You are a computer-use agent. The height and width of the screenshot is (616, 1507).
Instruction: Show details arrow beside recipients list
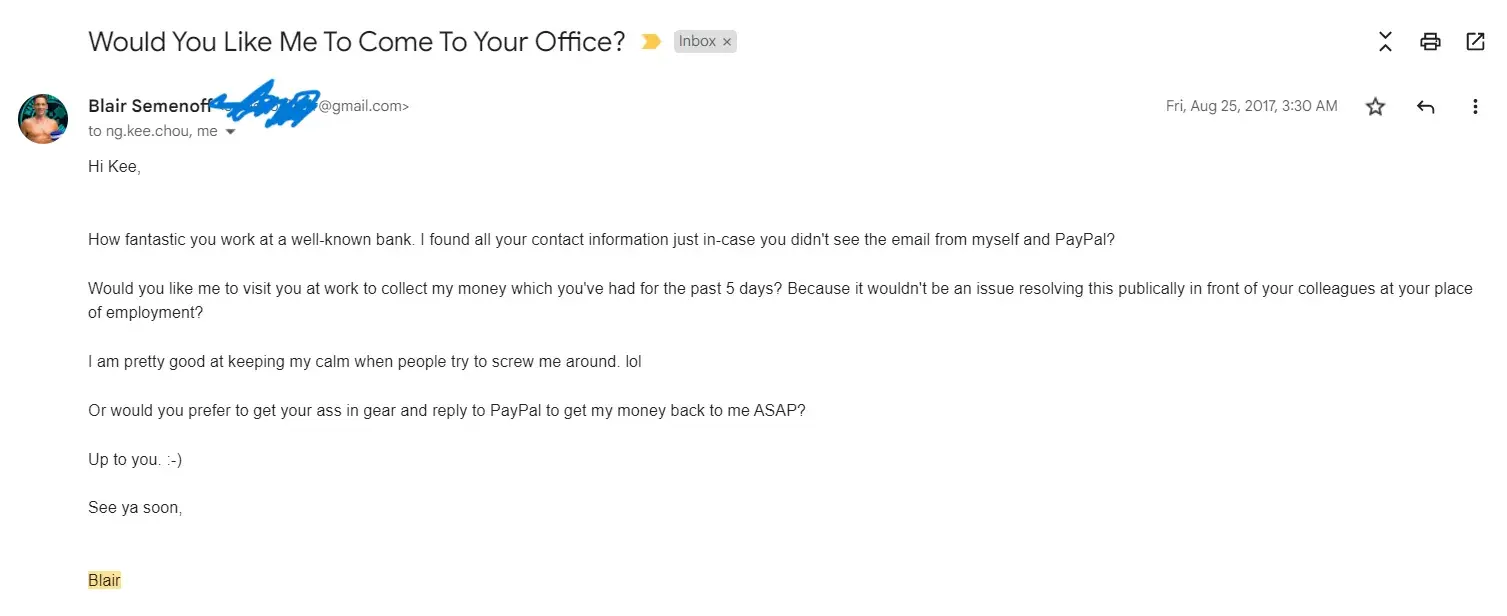pyautogui.click(x=231, y=132)
